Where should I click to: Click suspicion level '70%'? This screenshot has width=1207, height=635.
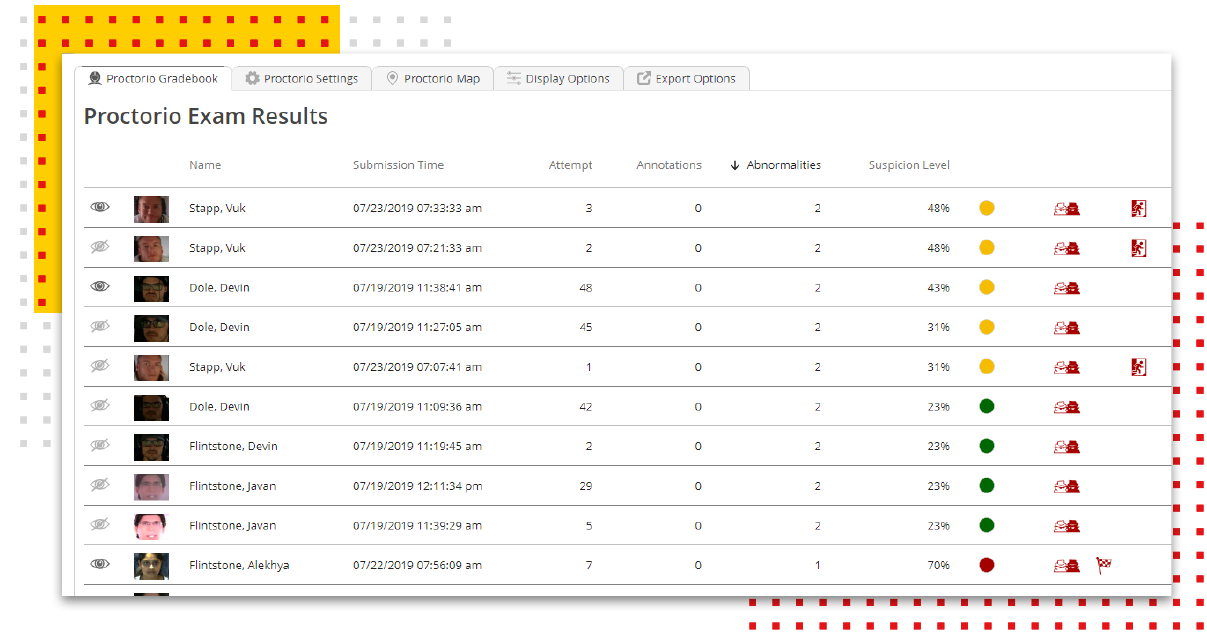938,565
